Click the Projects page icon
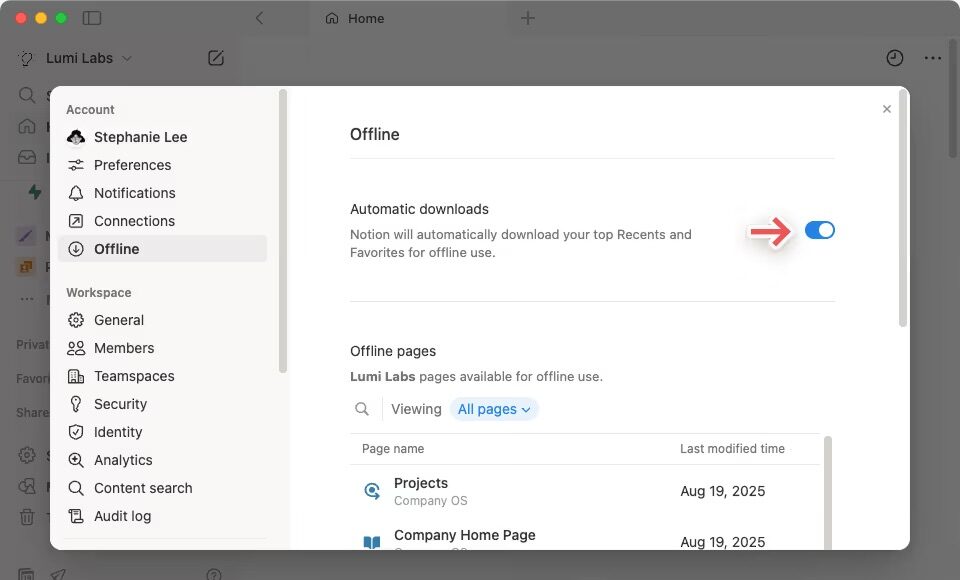This screenshot has width=960, height=580. pyautogui.click(x=372, y=491)
